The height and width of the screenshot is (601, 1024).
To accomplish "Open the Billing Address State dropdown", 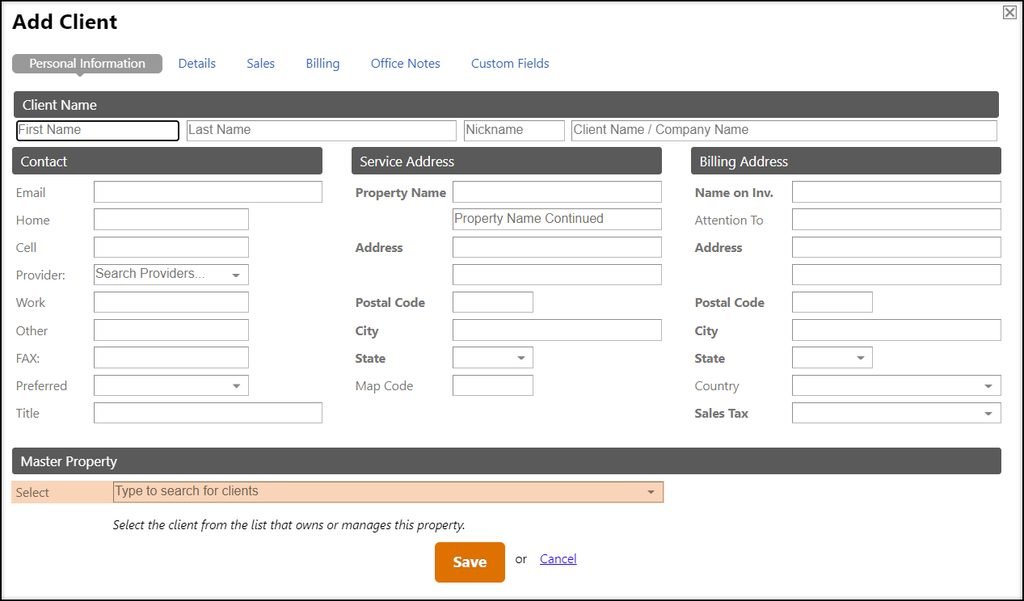I will (832, 357).
